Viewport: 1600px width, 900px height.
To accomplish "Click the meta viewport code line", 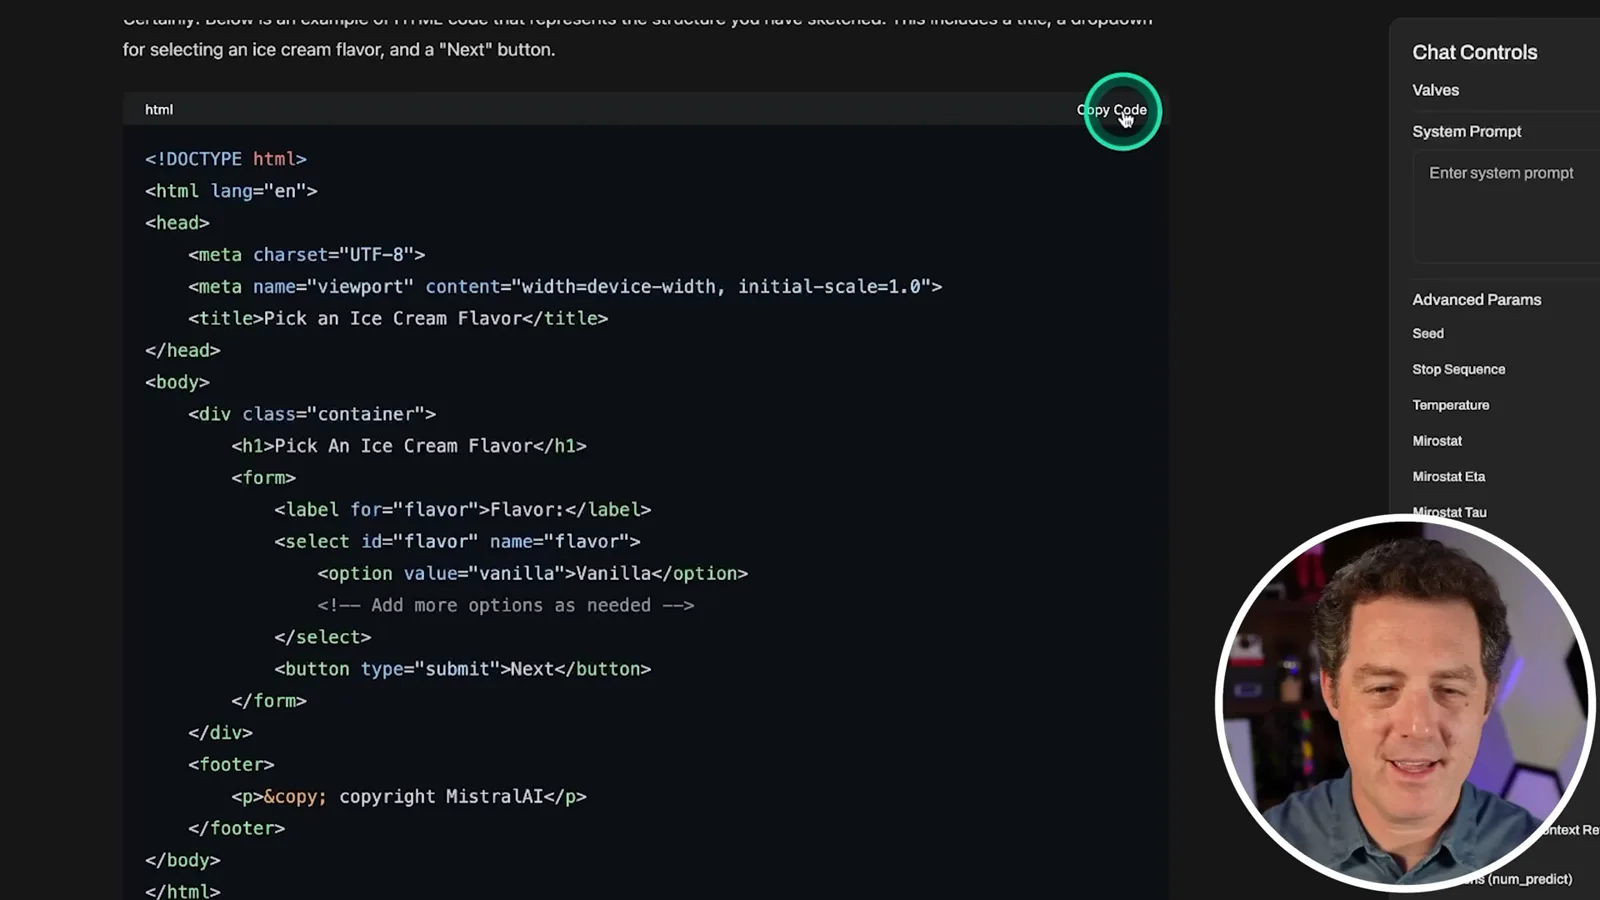I will [x=565, y=287].
